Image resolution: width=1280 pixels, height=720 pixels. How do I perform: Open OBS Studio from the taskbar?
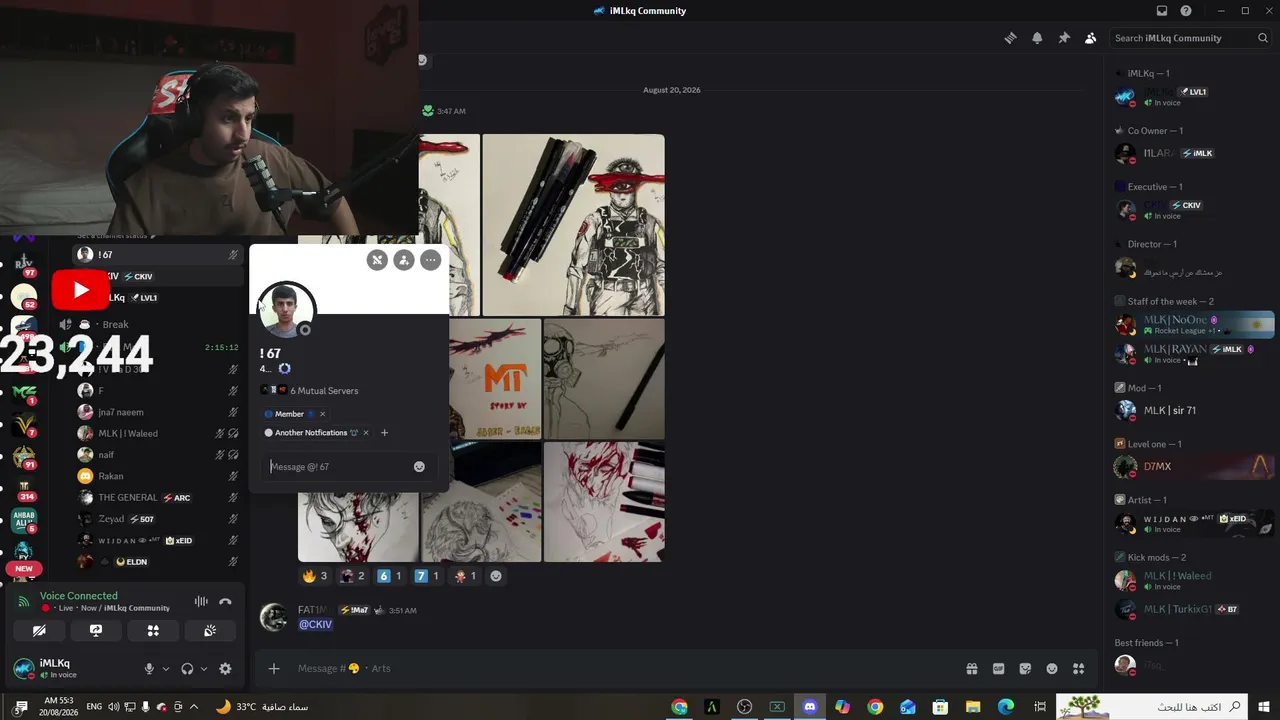(744, 707)
